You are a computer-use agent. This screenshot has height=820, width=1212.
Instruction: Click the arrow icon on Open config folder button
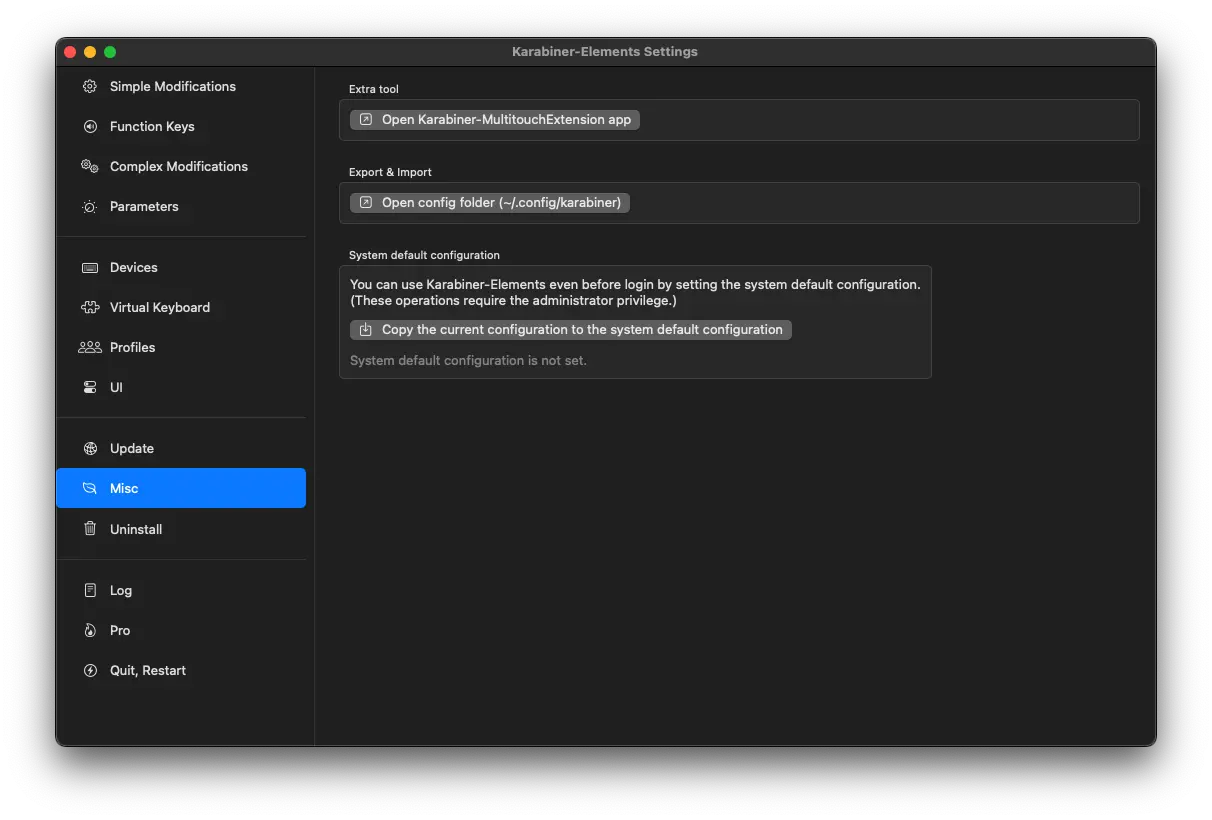[x=366, y=202]
